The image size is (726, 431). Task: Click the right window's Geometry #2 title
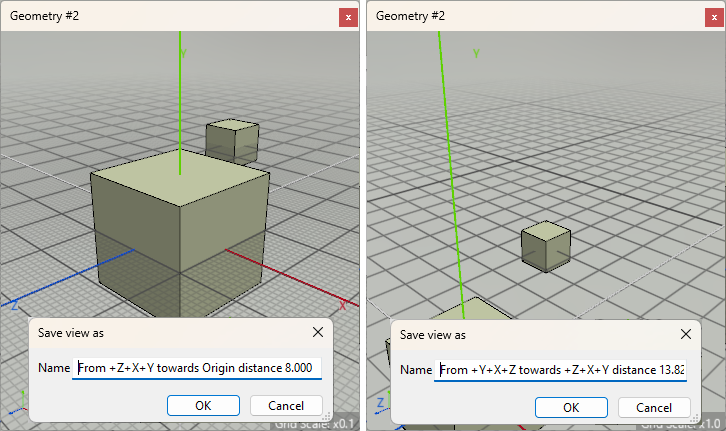coord(410,16)
